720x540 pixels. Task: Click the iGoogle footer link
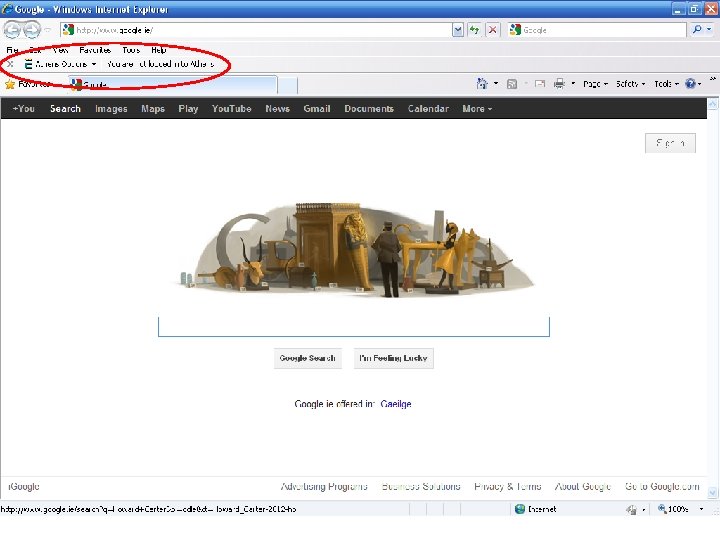point(24,486)
